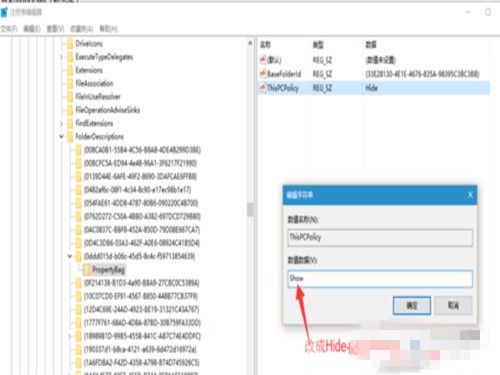The image size is (500, 375).
Task: Open the 编辑(E) menu
Action: (32, 29)
